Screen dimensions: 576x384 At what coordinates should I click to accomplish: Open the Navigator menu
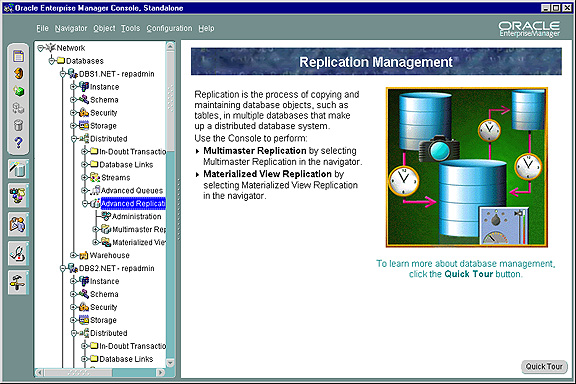(x=71, y=28)
